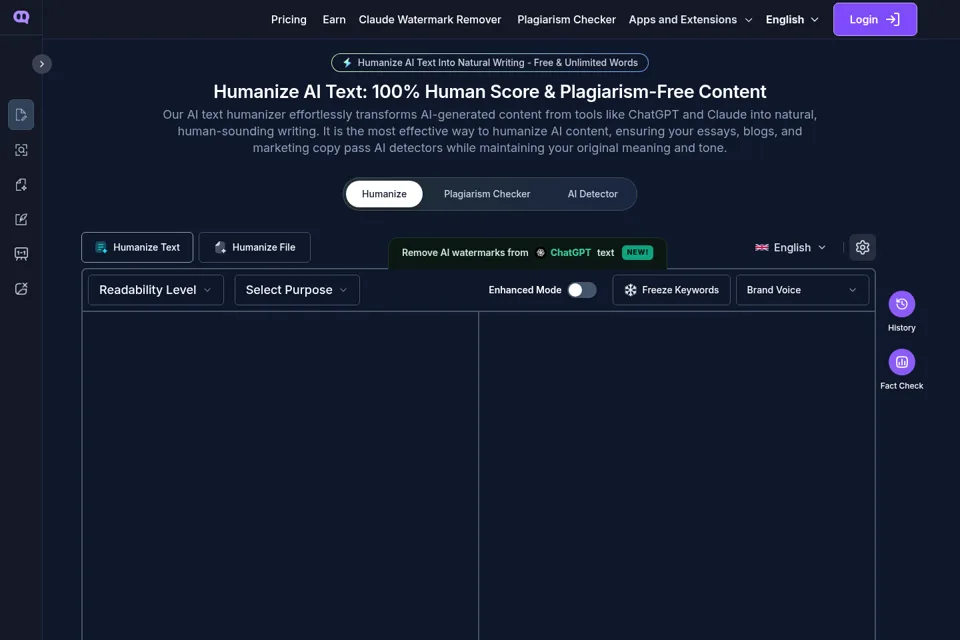Expand Apps and Extensions menu
This screenshot has height=640, width=960.
(690, 20)
